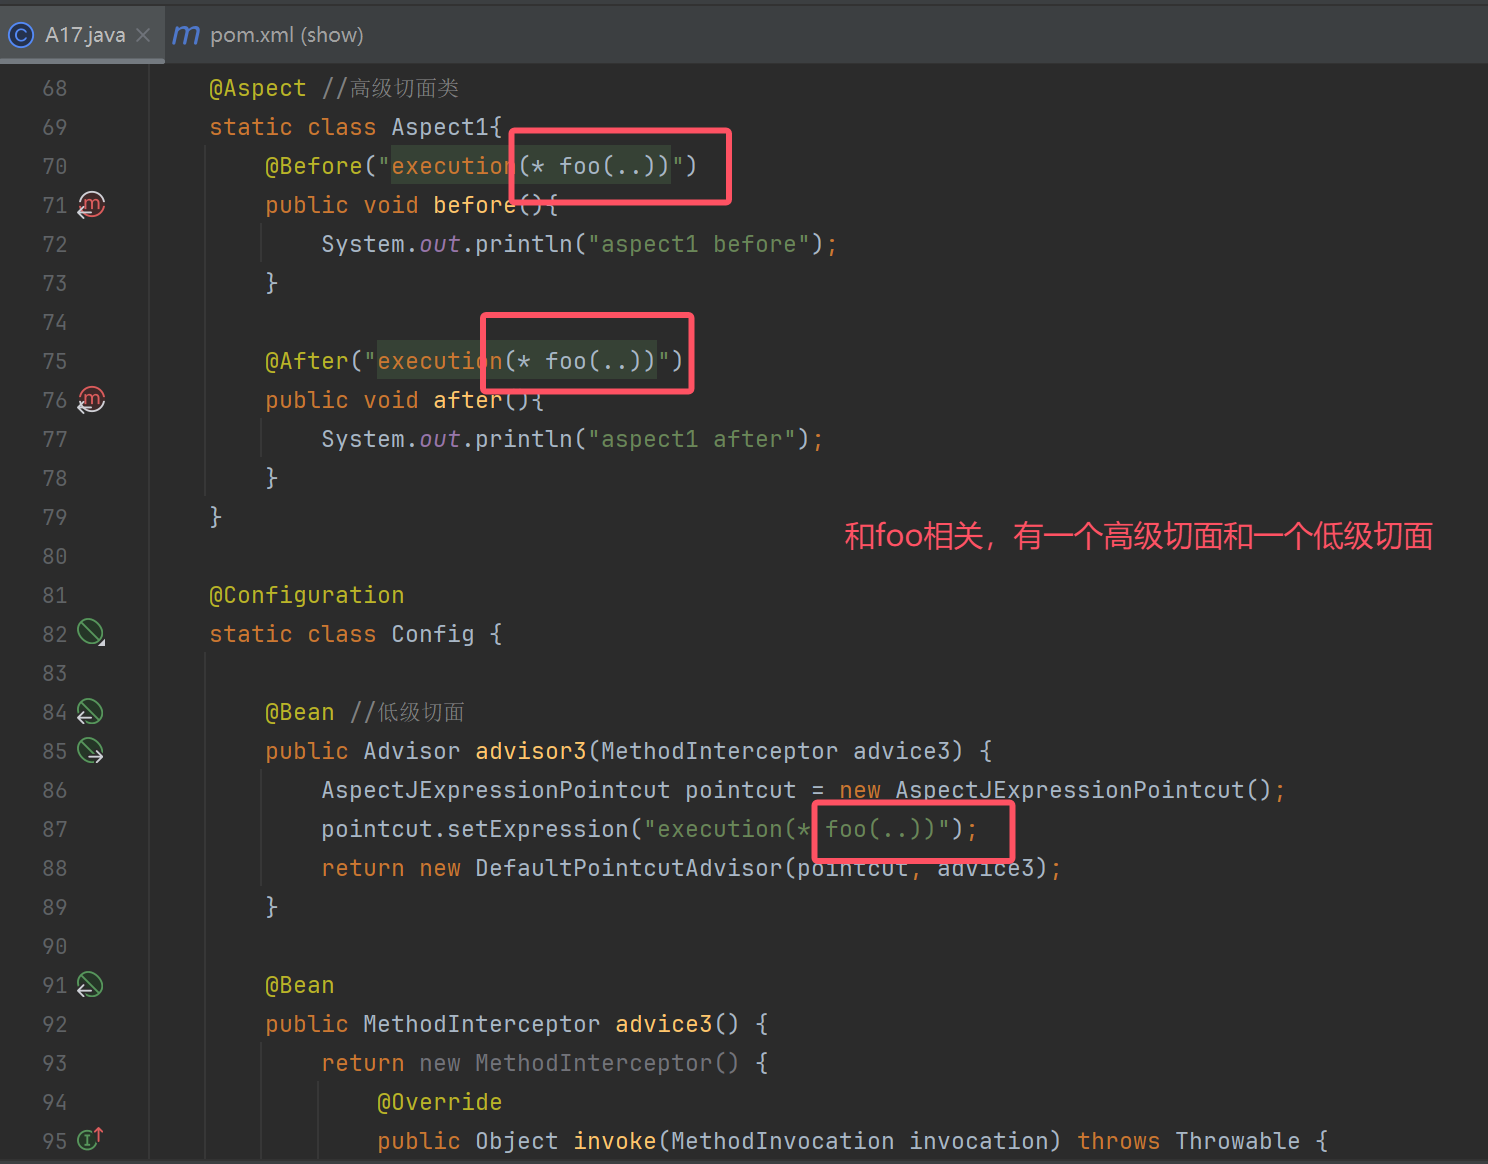The height and width of the screenshot is (1164, 1488).
Task: Click the @After annotation
Action: 307,361
